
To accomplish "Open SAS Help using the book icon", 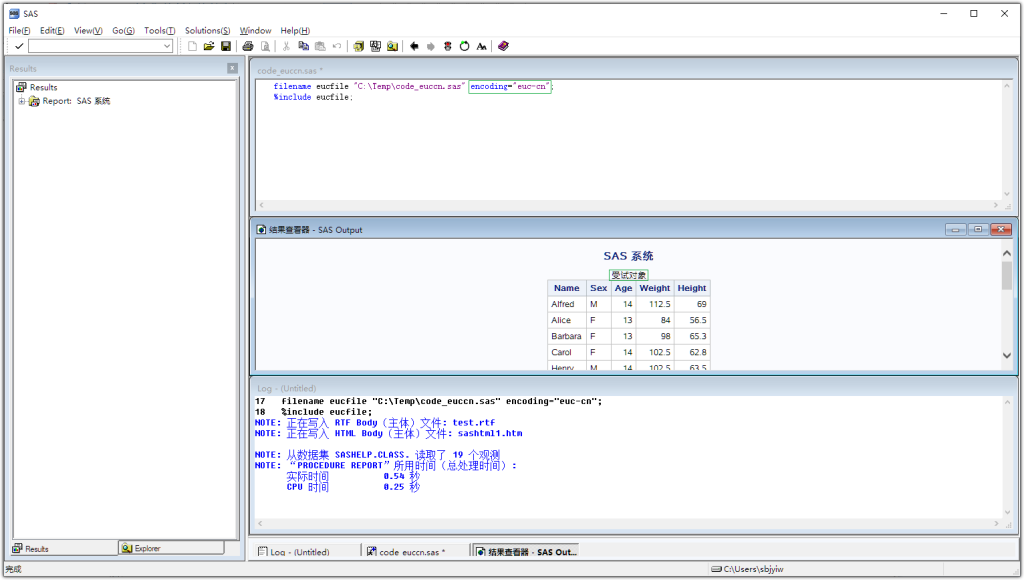I will pos(502,45).
